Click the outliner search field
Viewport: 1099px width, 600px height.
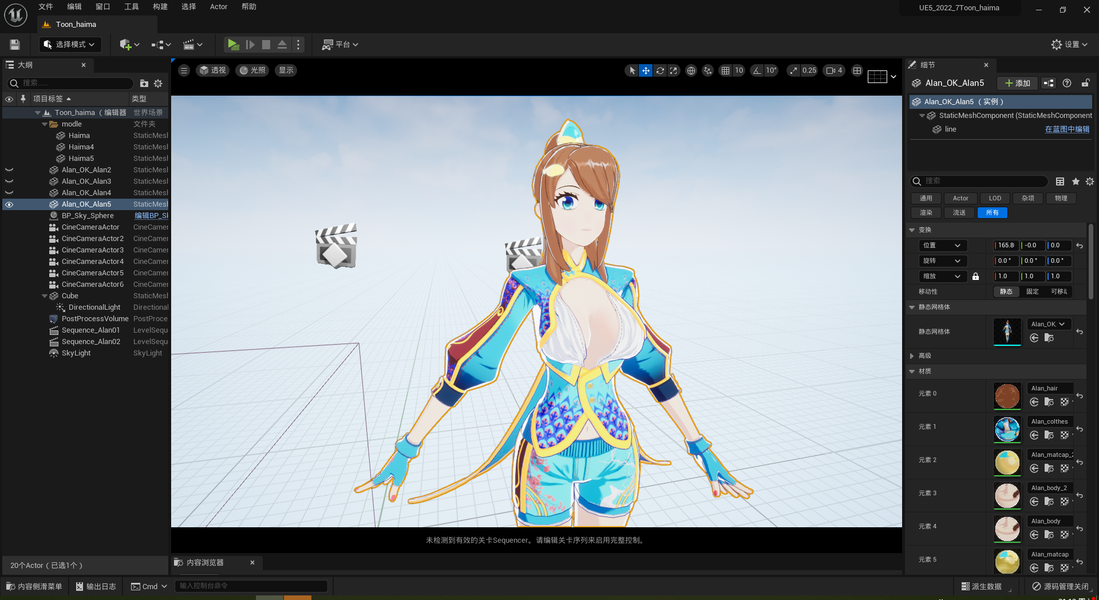pos(70,83)
